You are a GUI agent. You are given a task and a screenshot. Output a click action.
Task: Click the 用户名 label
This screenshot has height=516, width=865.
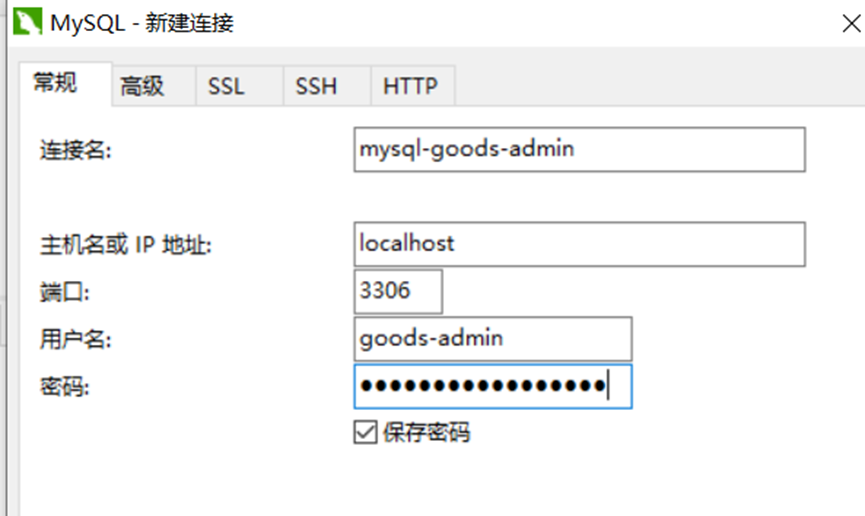click(76, 339)
